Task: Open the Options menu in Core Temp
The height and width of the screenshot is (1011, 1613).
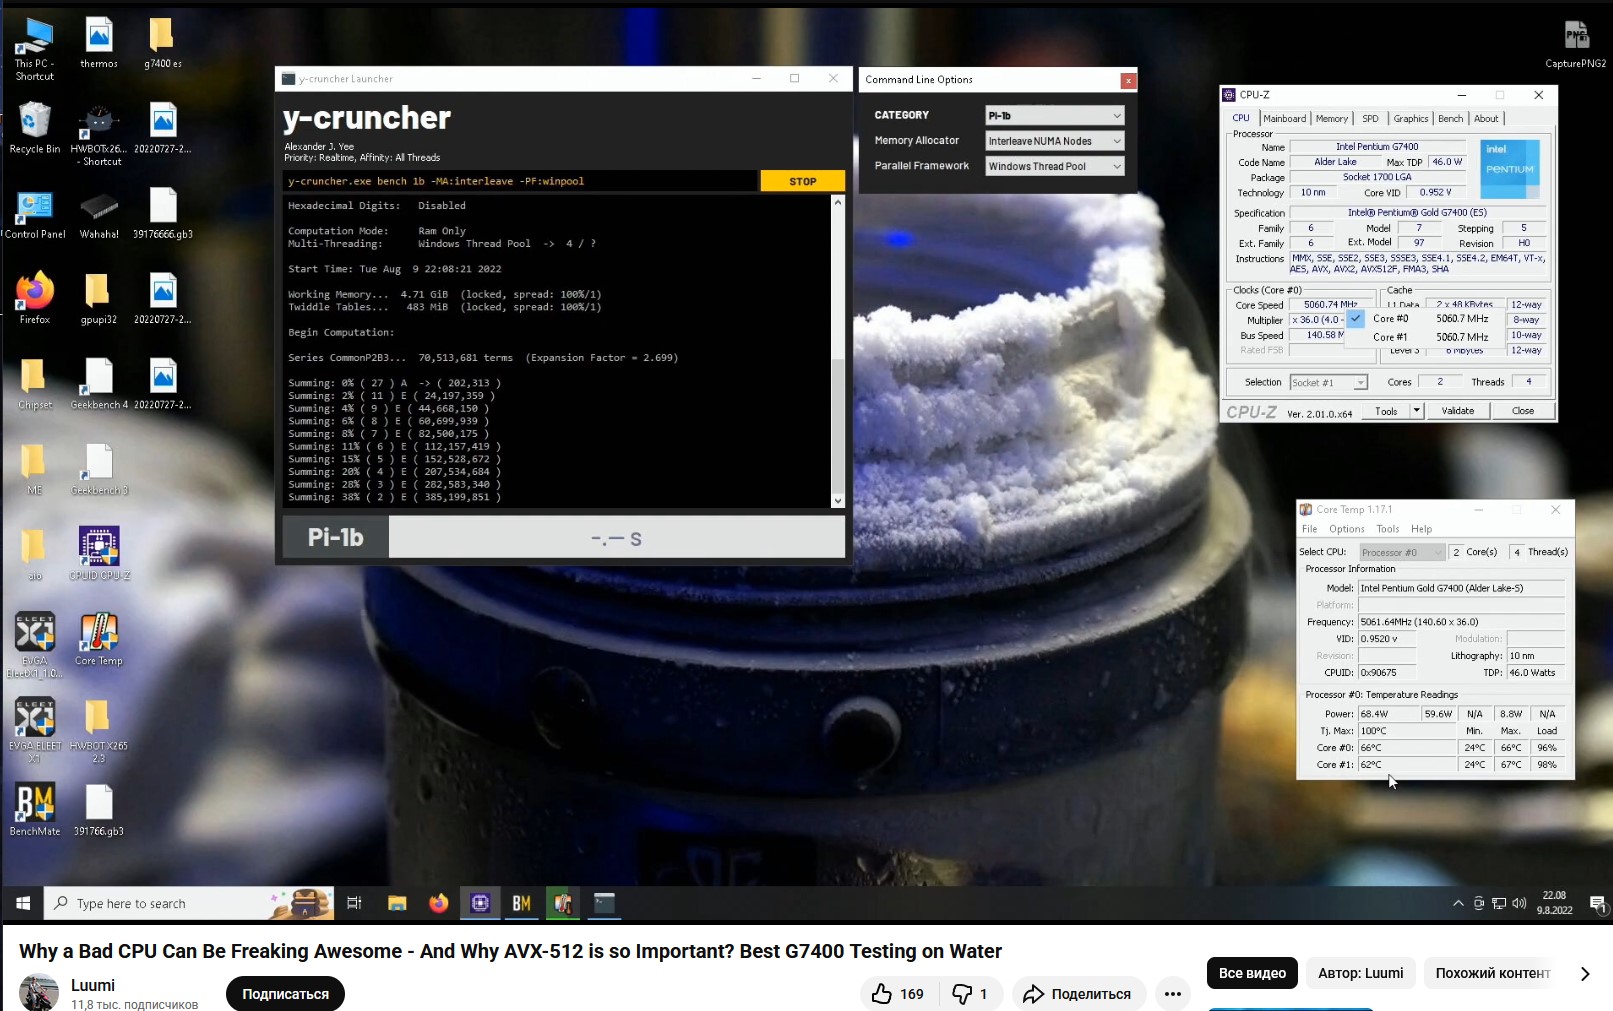Action: [x=1347, y=529]
